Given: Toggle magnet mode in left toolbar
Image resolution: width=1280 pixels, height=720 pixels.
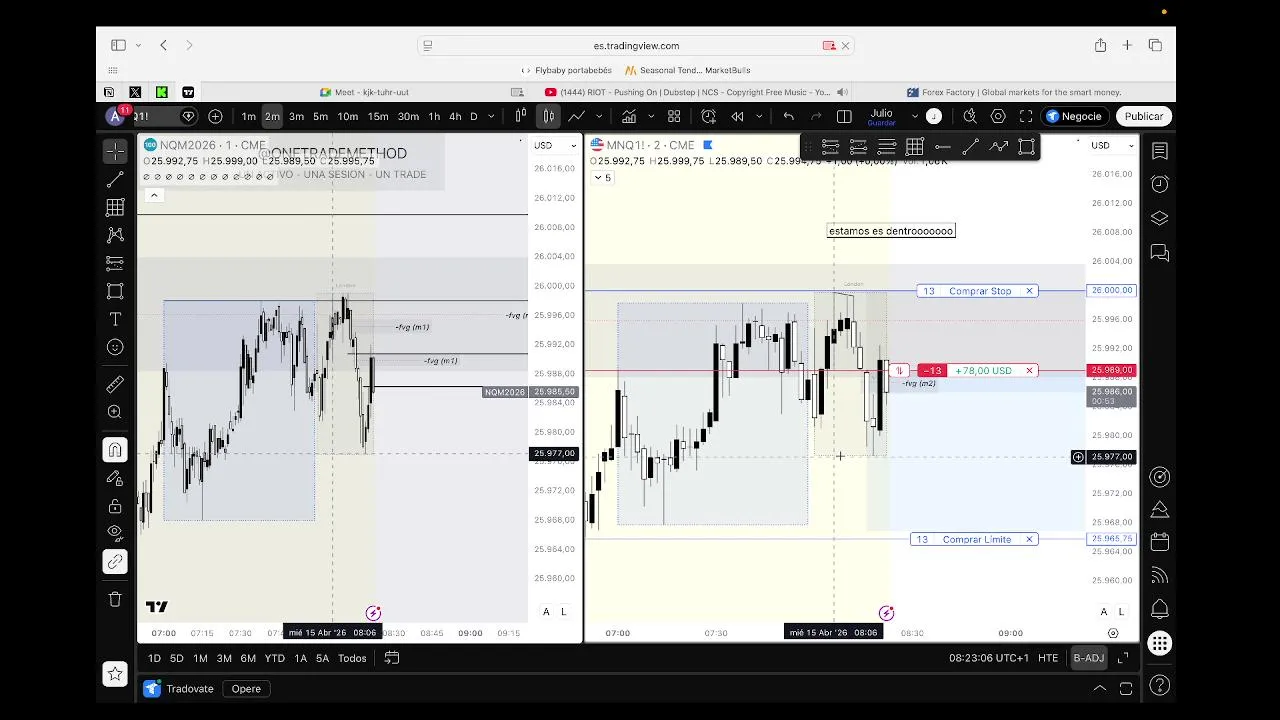Looking at the screenshot, I should (x=115, y=450).
